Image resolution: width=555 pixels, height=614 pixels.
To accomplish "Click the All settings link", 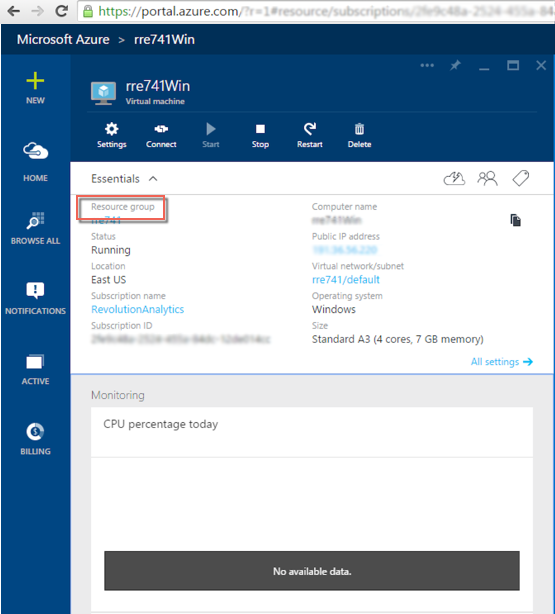I will tap(502, 361).
